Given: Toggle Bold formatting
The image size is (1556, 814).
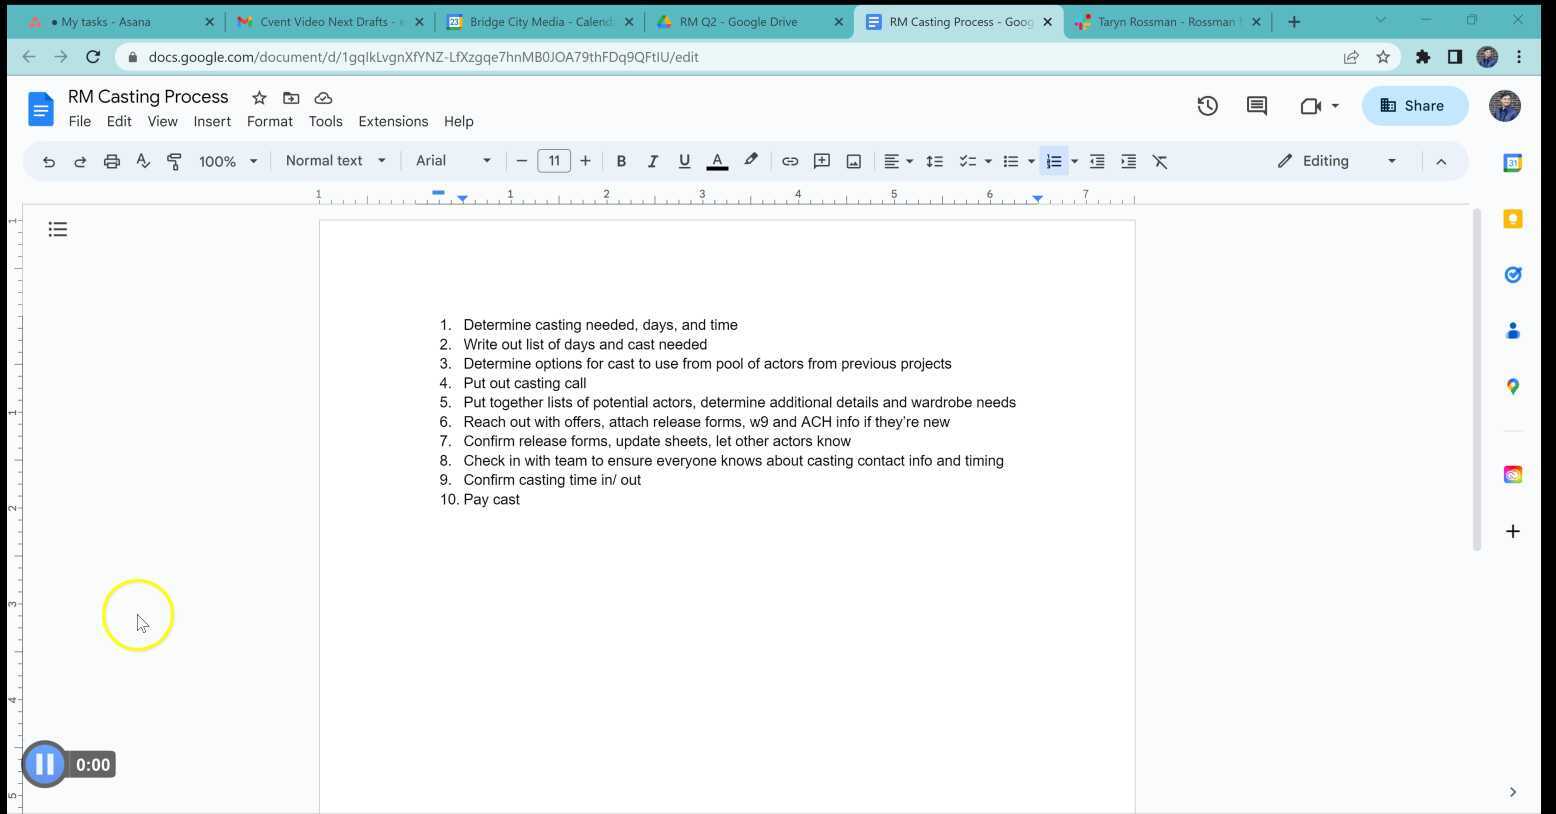Looking at the screenshot, I should tap(621, 161).
